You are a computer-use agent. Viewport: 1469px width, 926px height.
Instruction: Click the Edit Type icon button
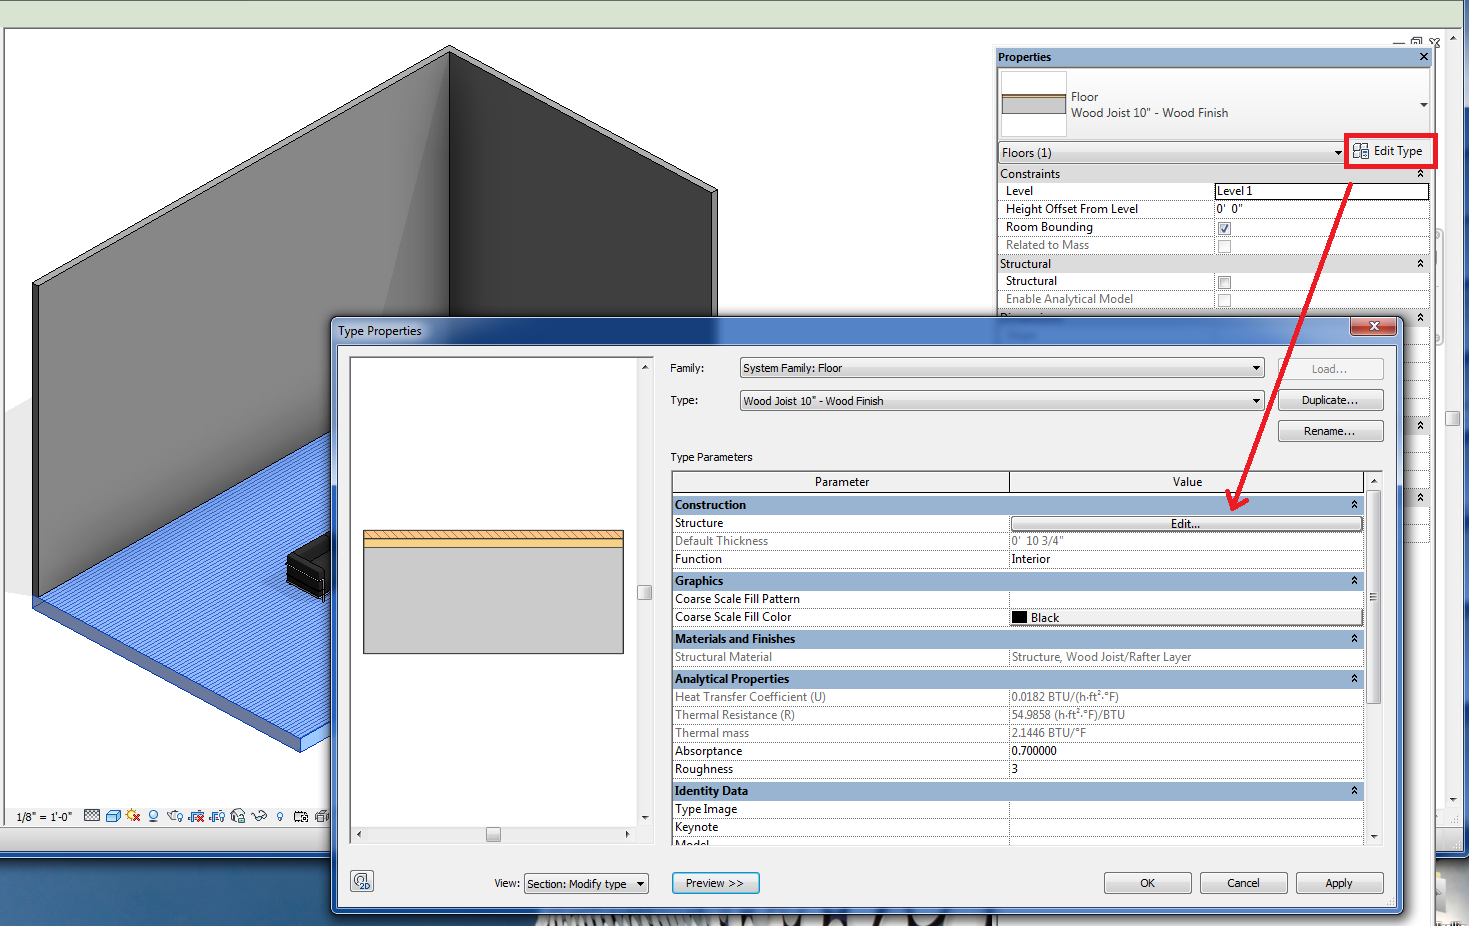[x=1388, y=151]
